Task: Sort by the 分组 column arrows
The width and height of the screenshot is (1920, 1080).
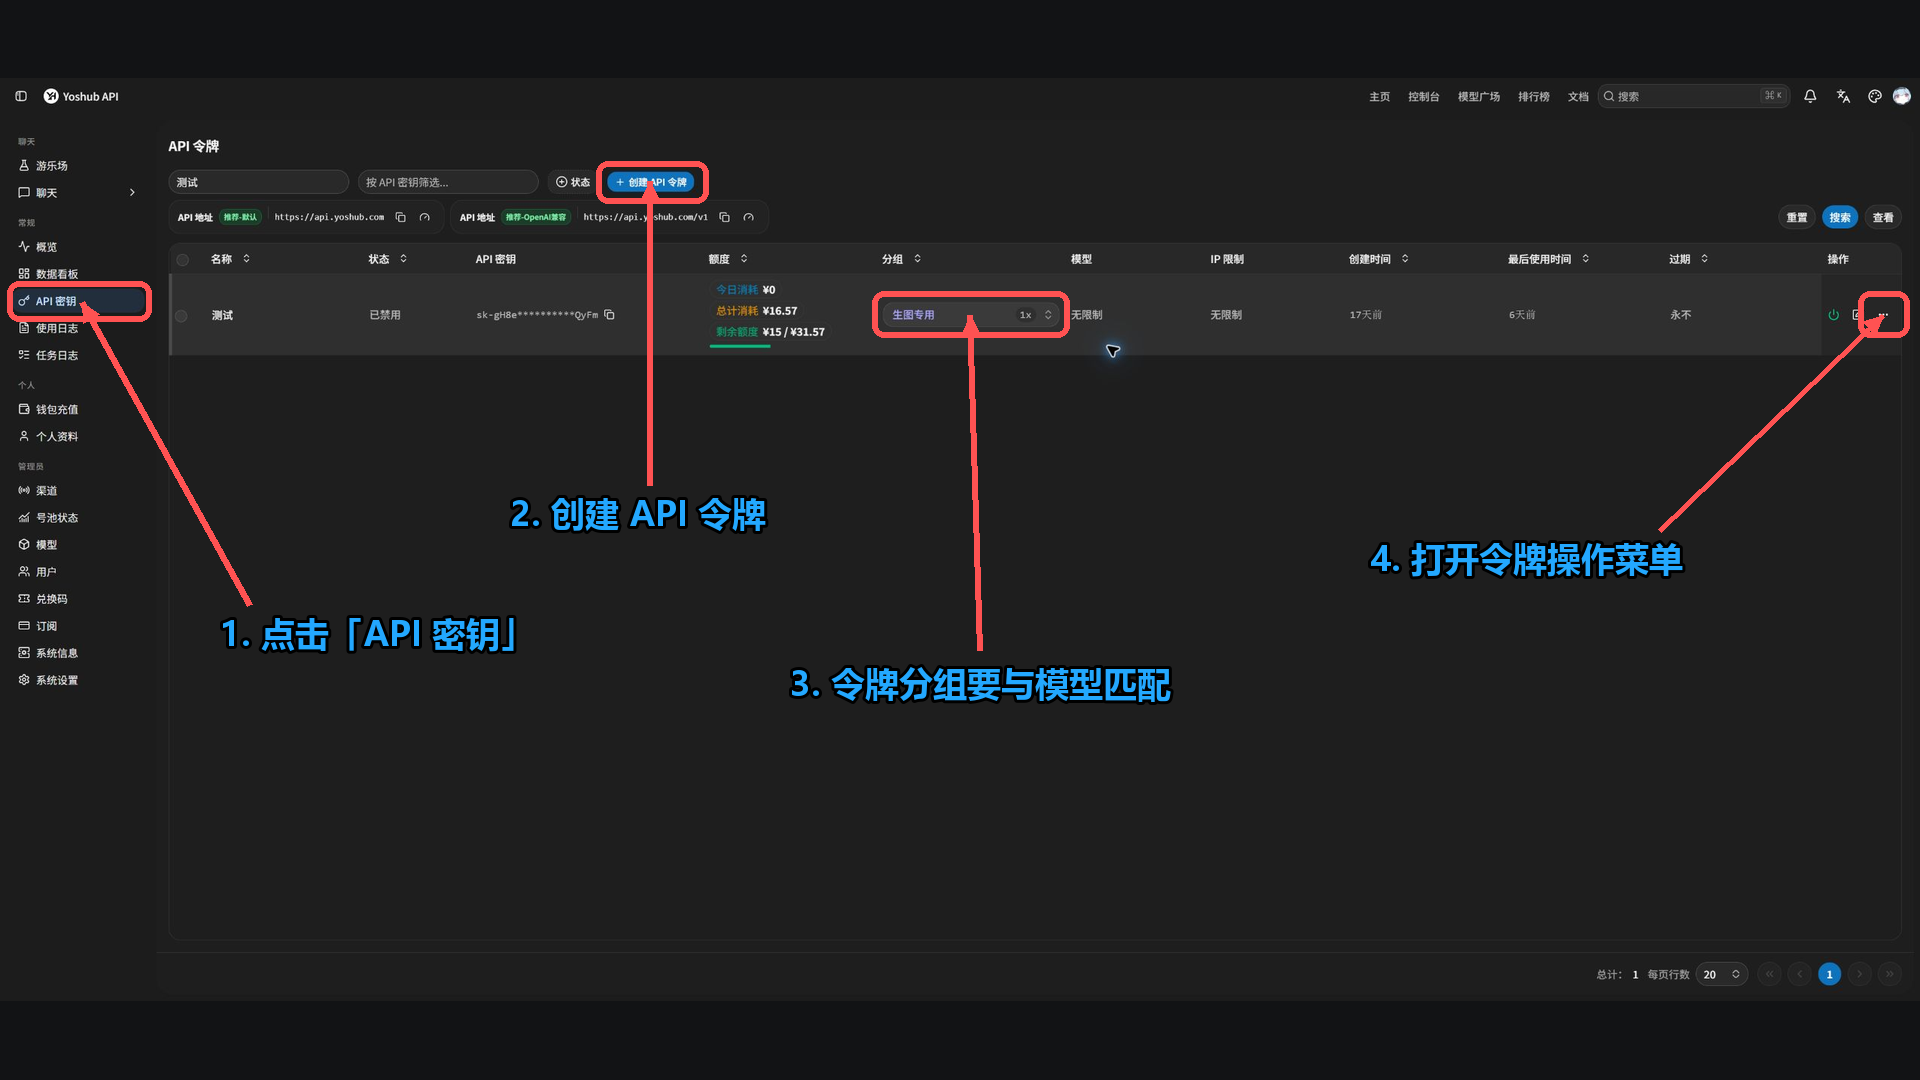Action: (x=917, y=259)
